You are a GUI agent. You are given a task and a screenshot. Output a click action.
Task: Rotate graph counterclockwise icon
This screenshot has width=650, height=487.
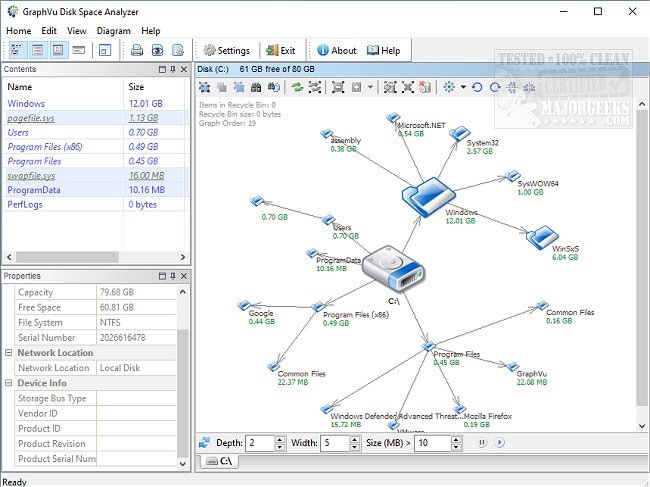tap(477, 87)
